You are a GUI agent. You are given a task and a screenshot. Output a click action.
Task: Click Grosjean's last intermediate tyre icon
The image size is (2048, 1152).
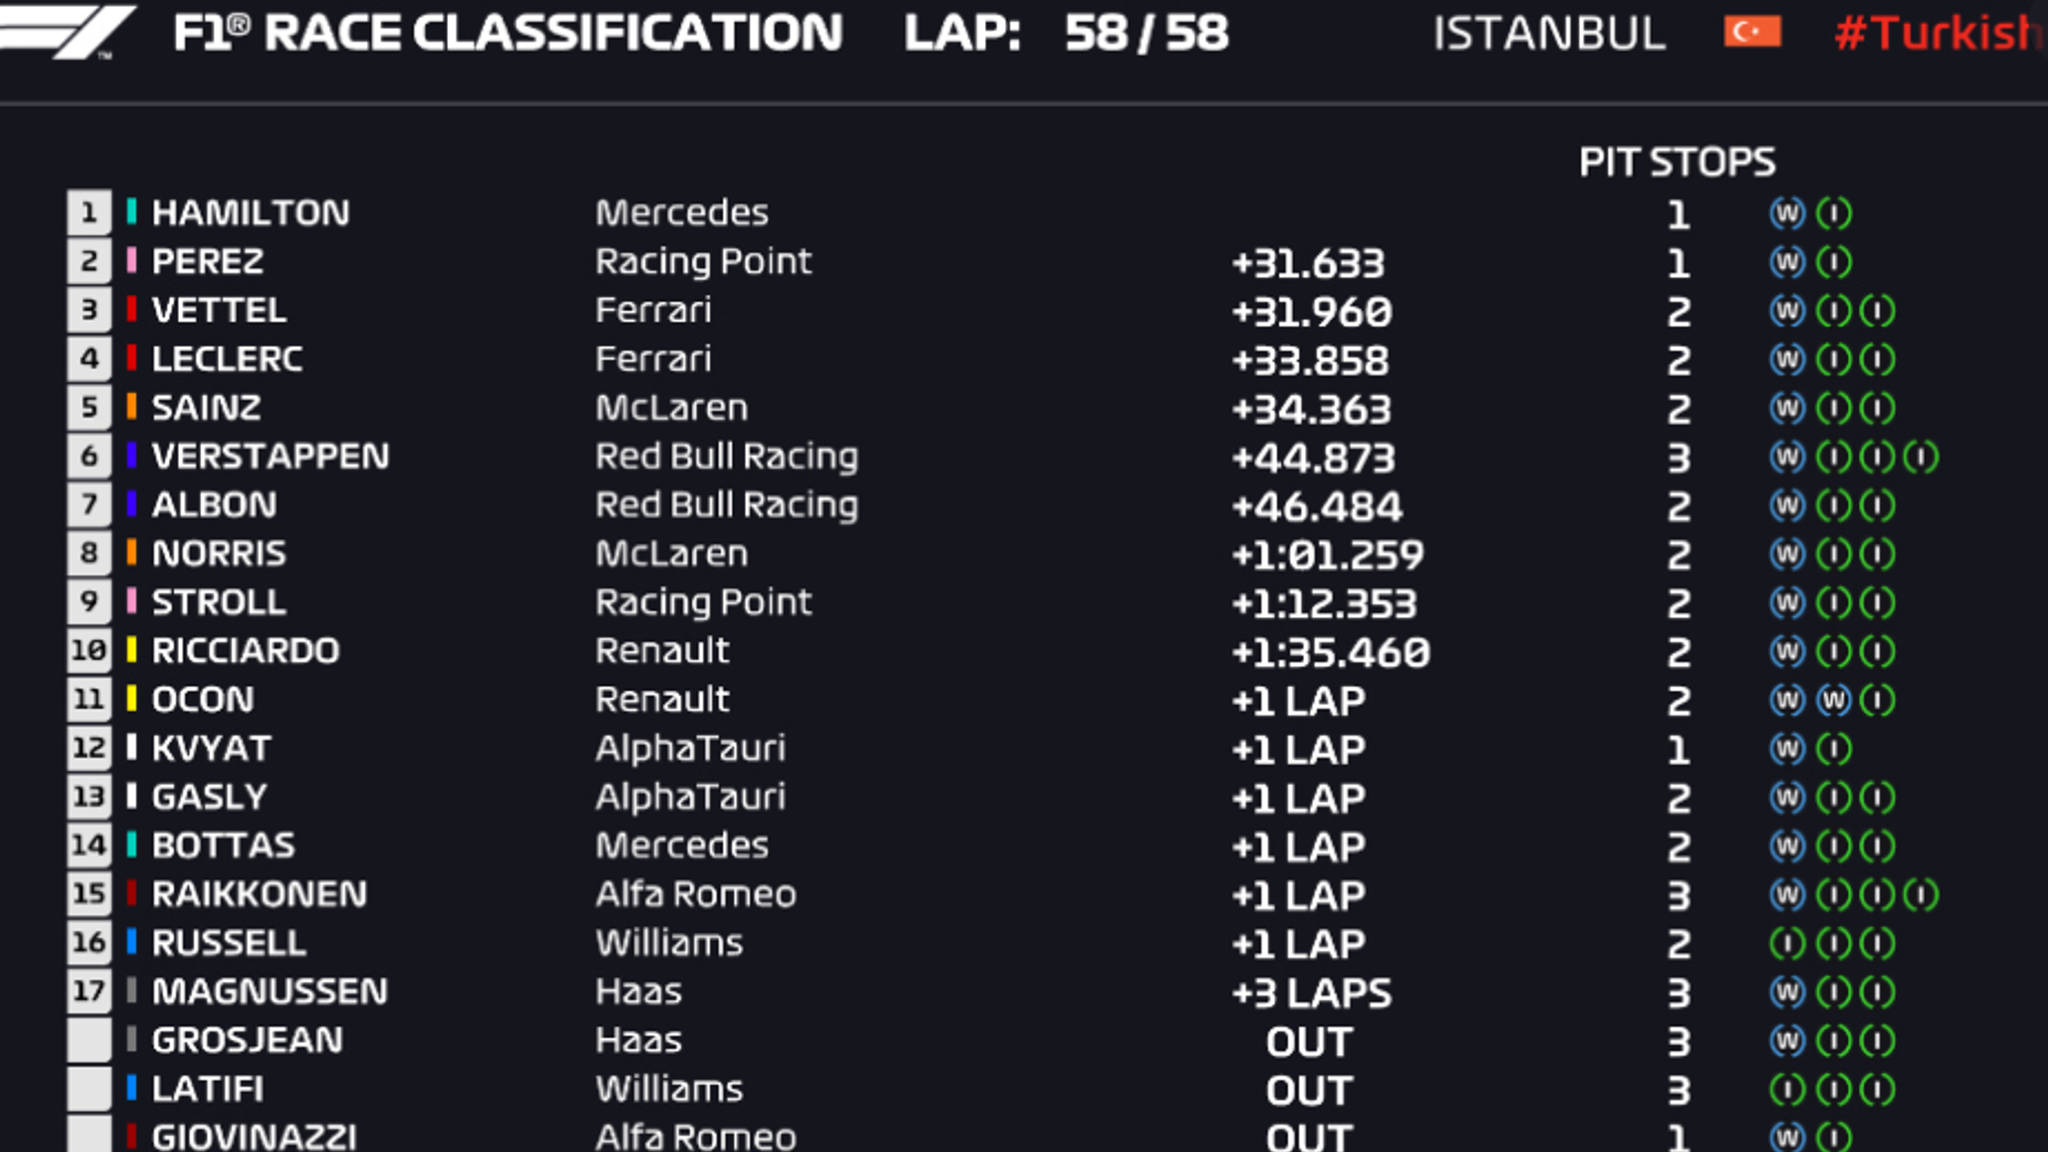tap(1878, 1041)
